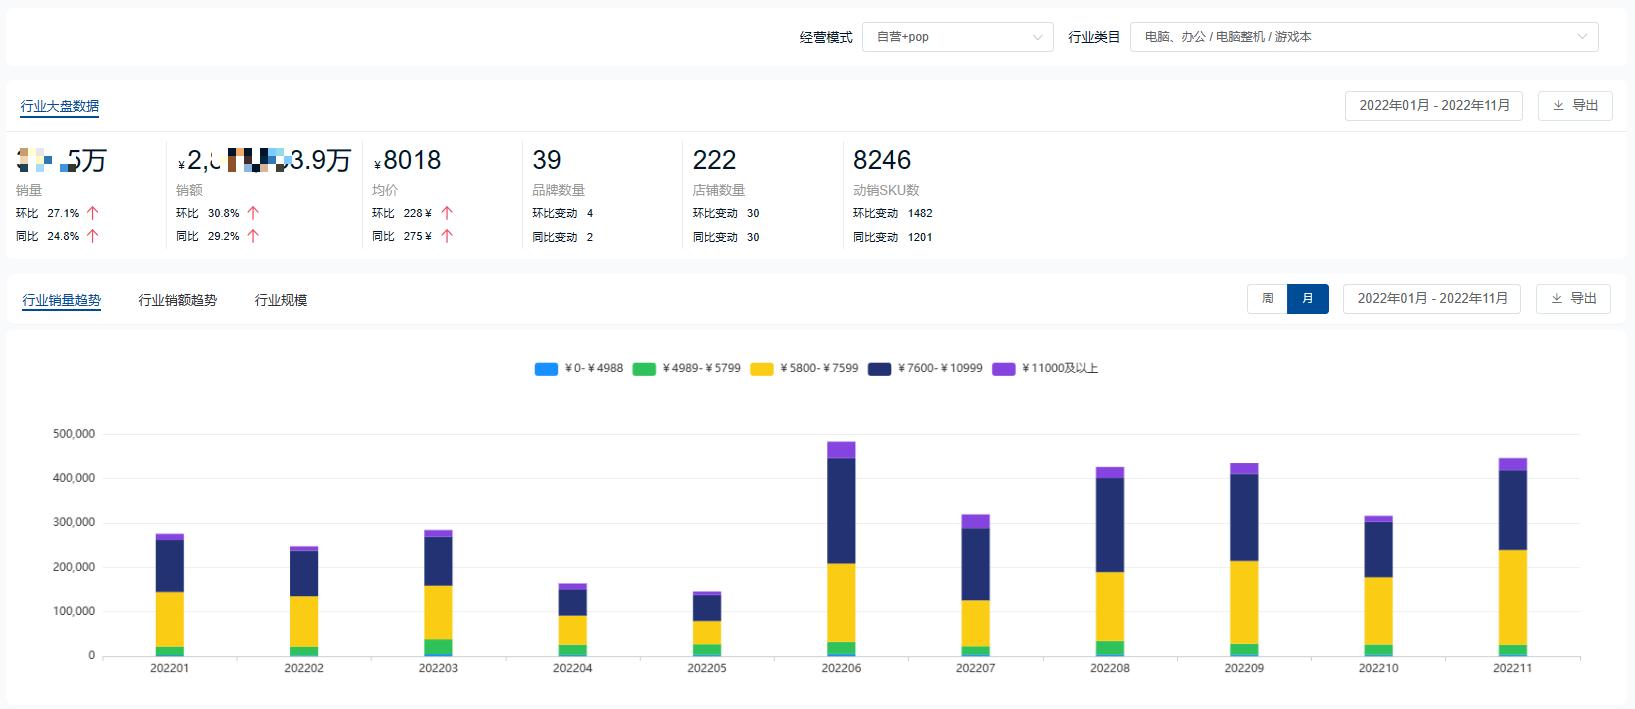Switch to 行业规模 tab
The height and width of the screenshot is (709, 1635).
pyautogui.click(x=281, y=300)
